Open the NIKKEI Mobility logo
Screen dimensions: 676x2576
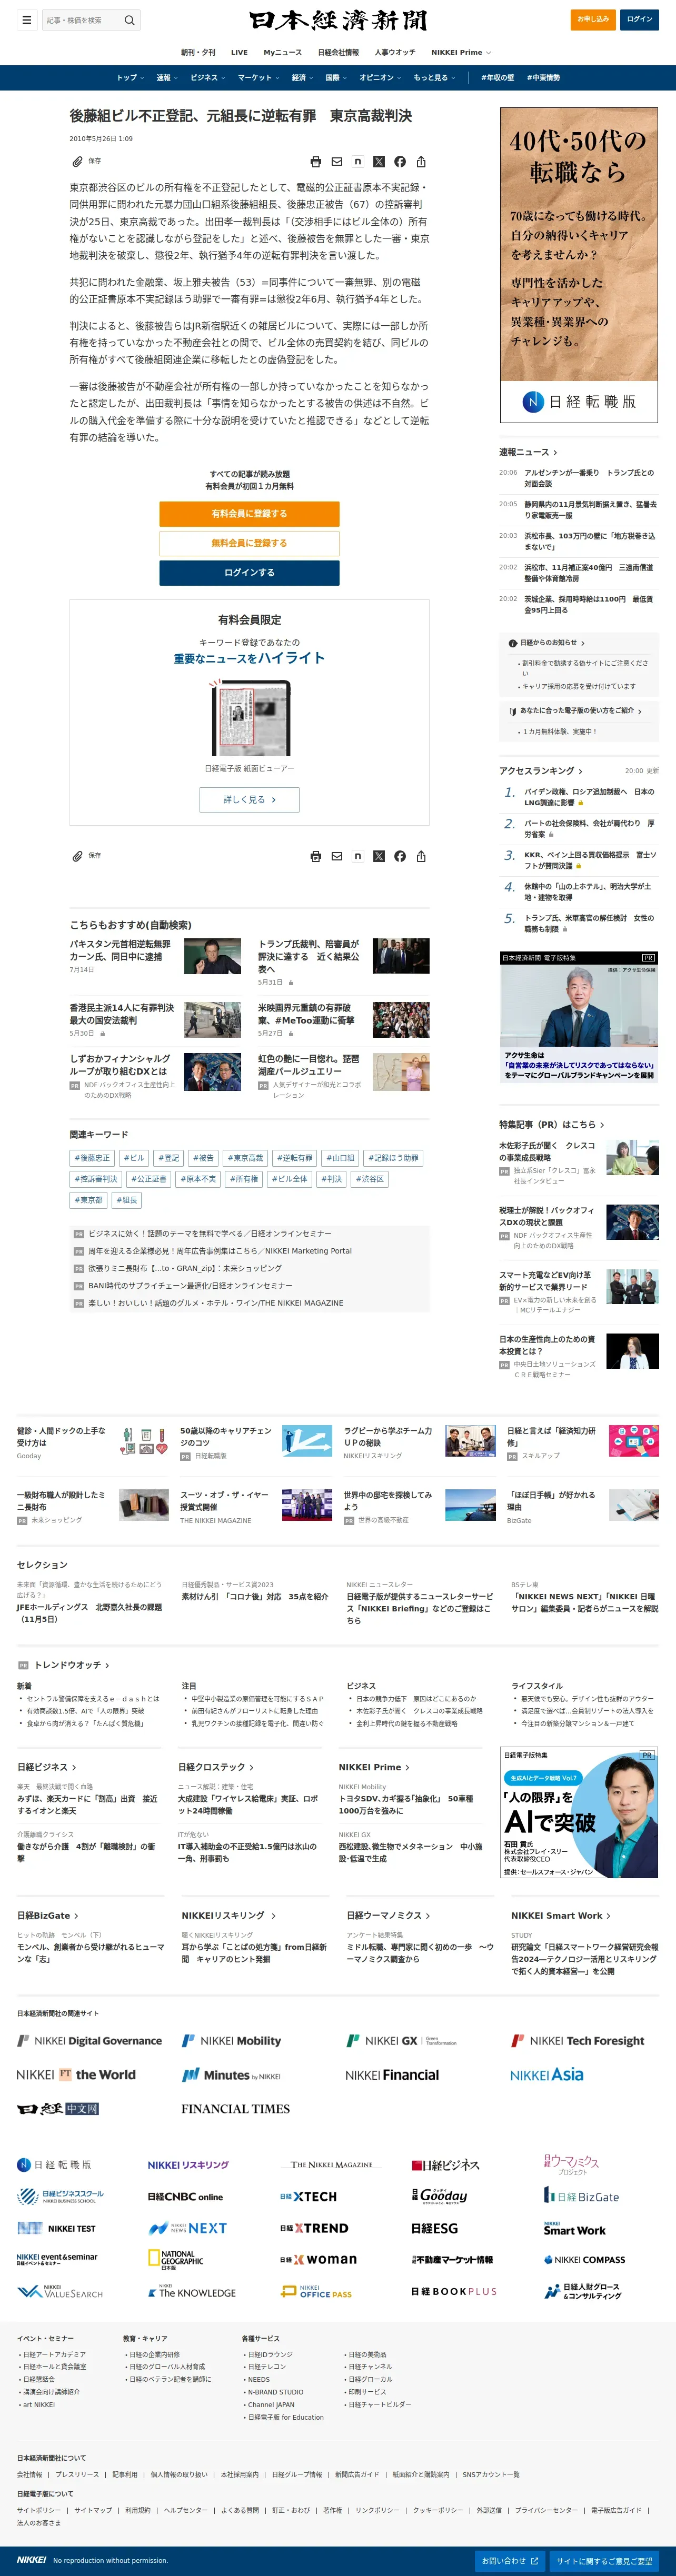[231, 2041]
